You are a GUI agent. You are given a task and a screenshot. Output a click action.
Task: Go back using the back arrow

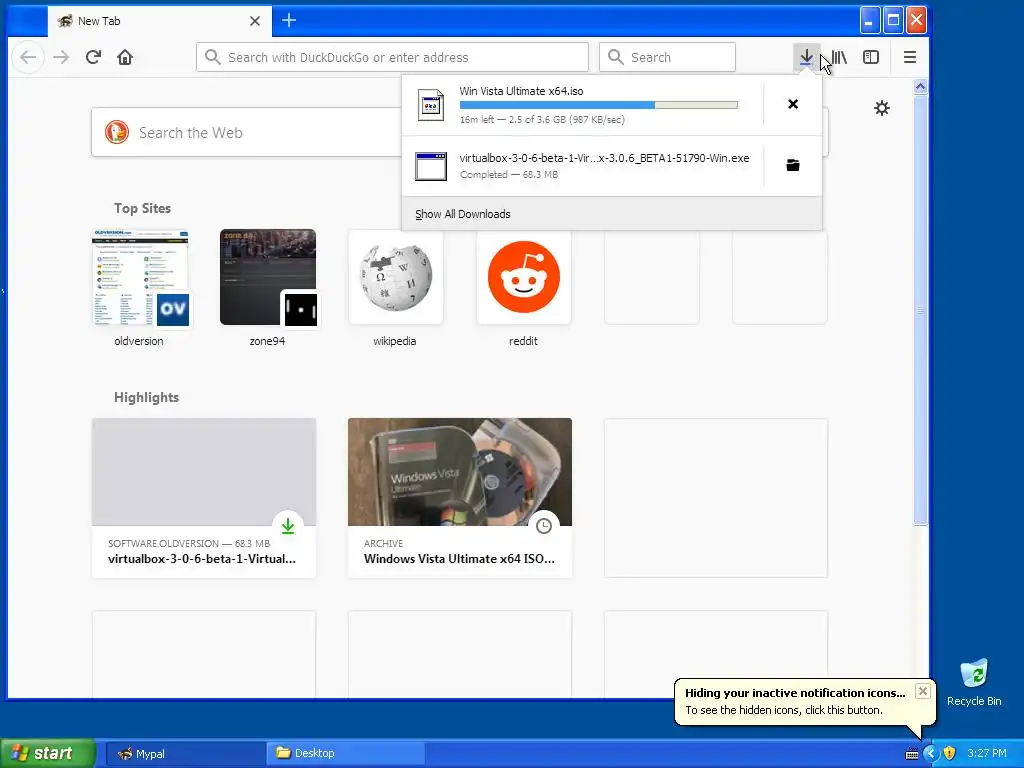pos(28,57)
